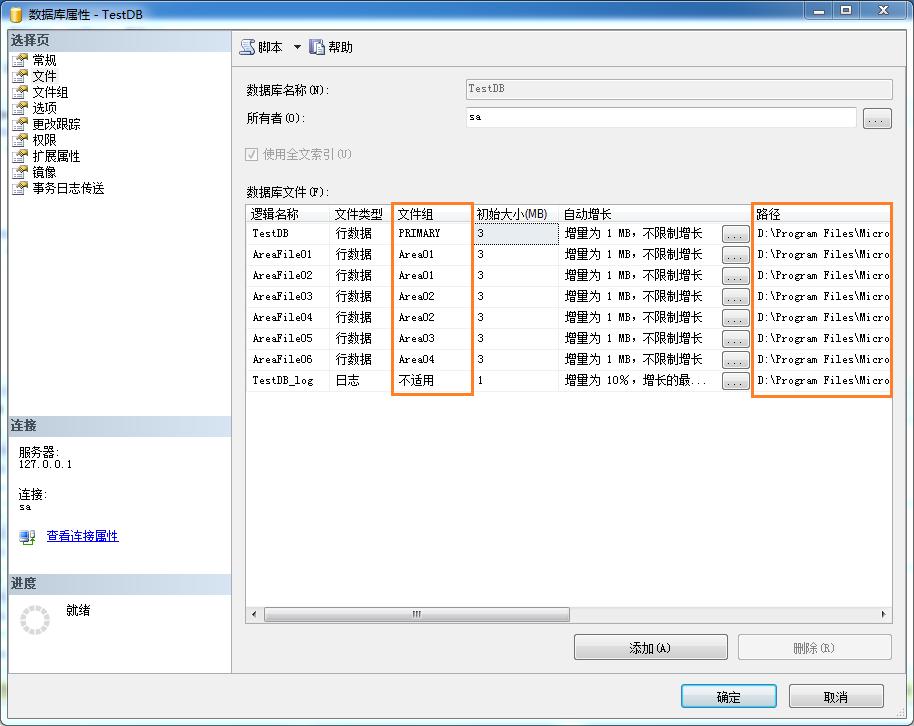The image size is (914, 726).
Task: Click the 帮助 help toolbar icon
Action: 317,47
